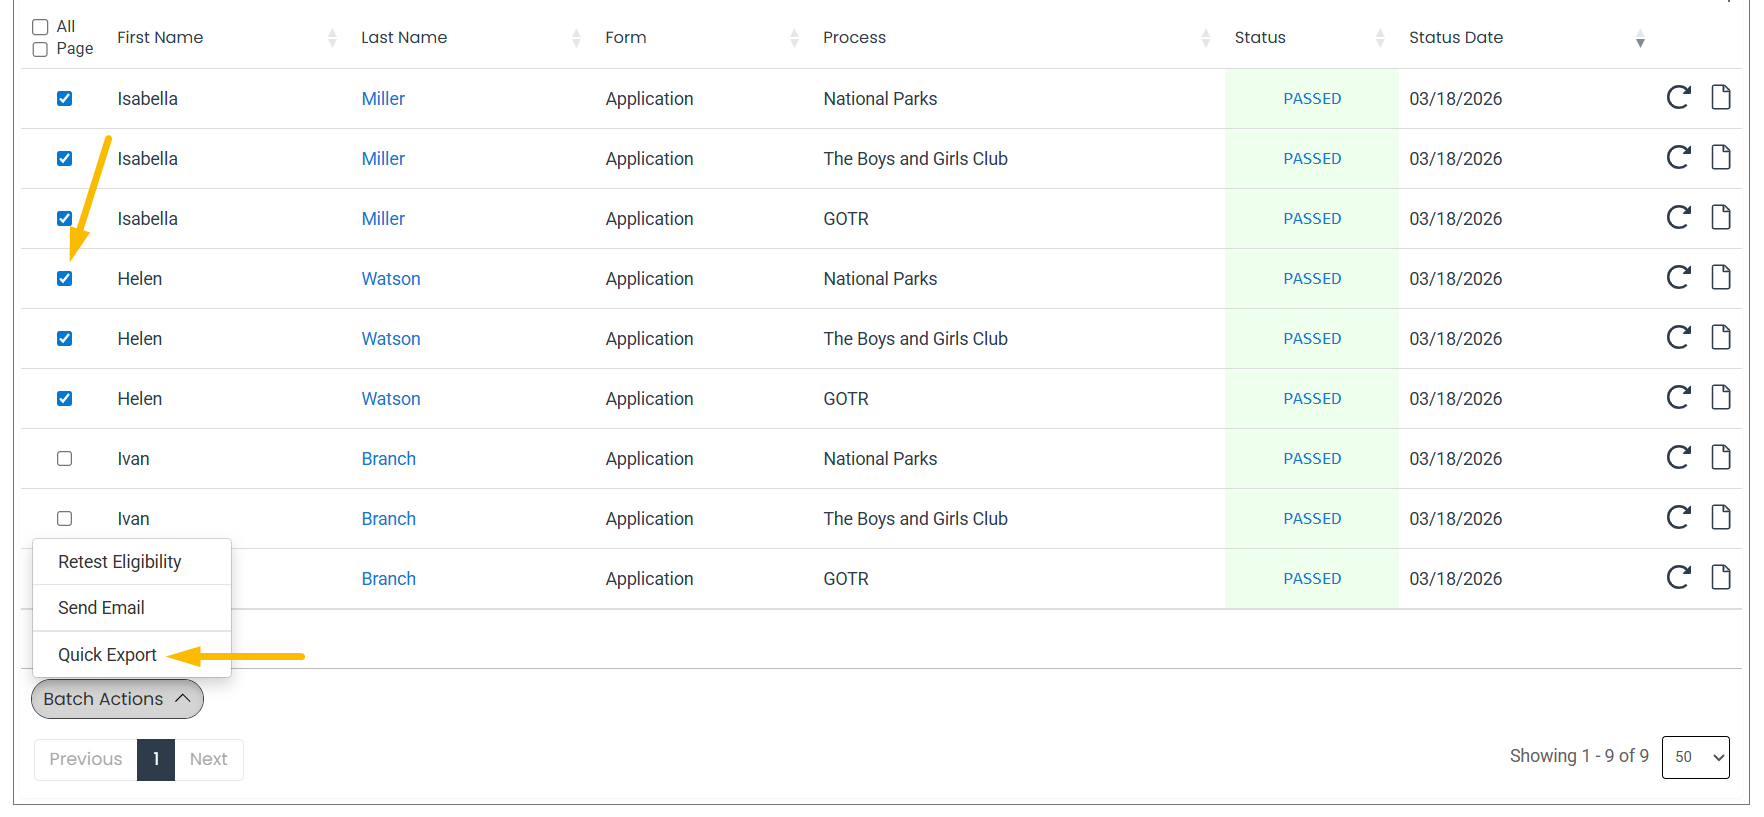
Task: Select Ivan Branch National Parks row checkbox
Action: pos(64,458)
